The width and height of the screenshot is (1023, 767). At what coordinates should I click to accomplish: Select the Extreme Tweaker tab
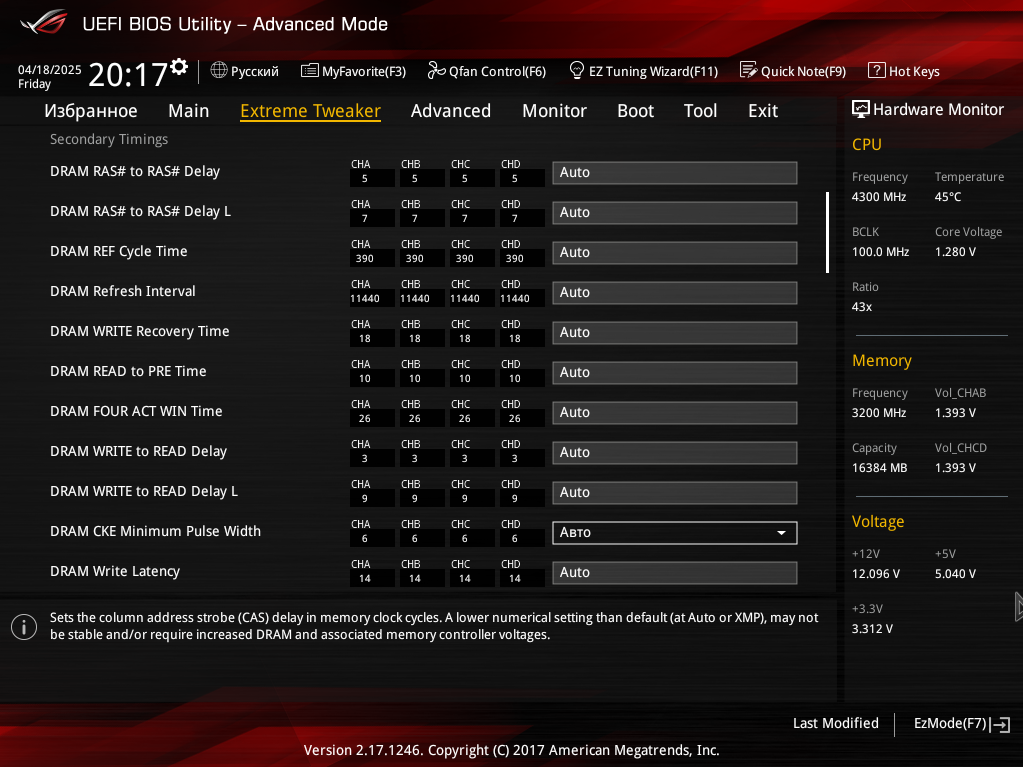pos(311,111)
